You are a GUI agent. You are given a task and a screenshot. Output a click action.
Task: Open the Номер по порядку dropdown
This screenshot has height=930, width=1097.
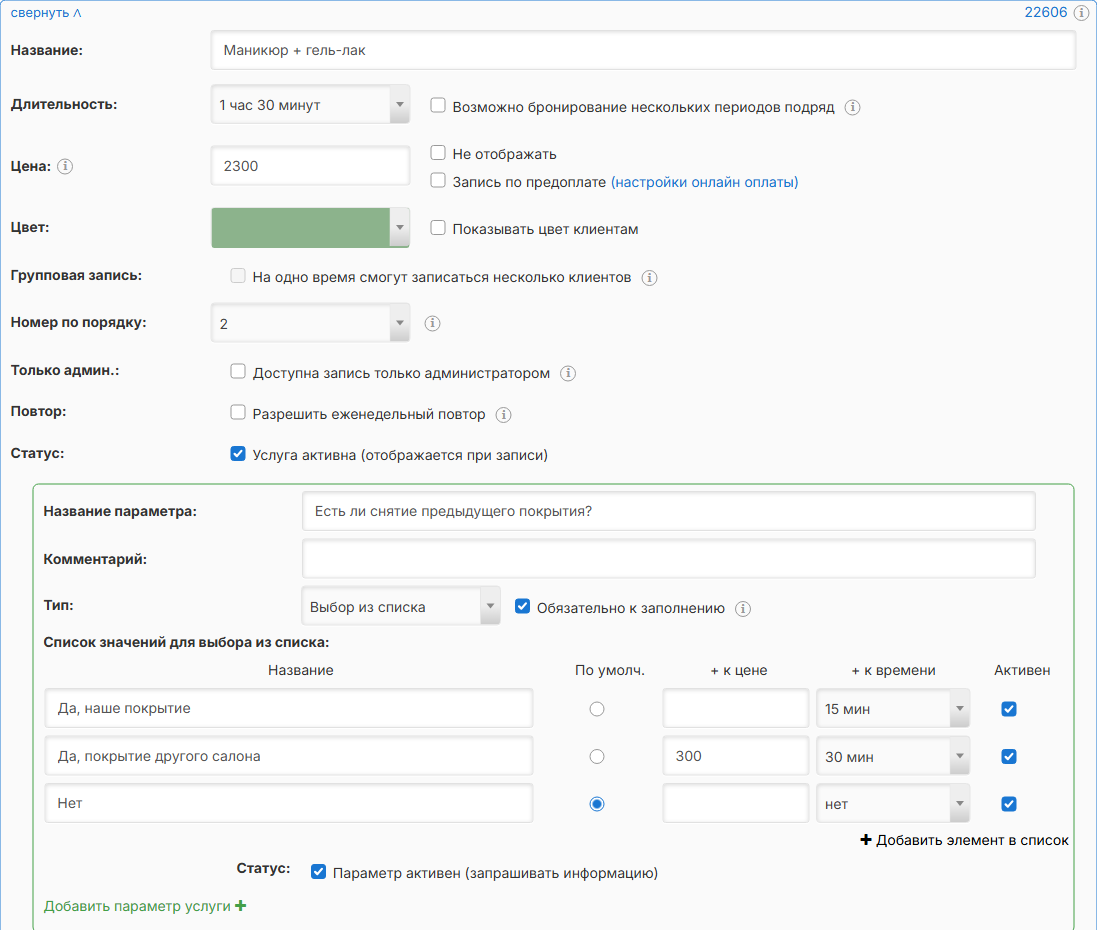[311, 323]
